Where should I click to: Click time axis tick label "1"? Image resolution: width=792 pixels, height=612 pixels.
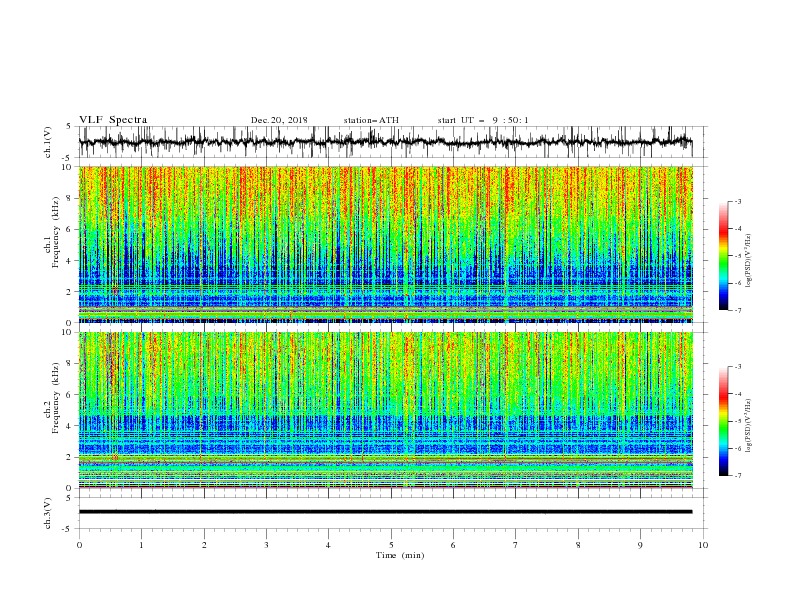coord(141,545)
